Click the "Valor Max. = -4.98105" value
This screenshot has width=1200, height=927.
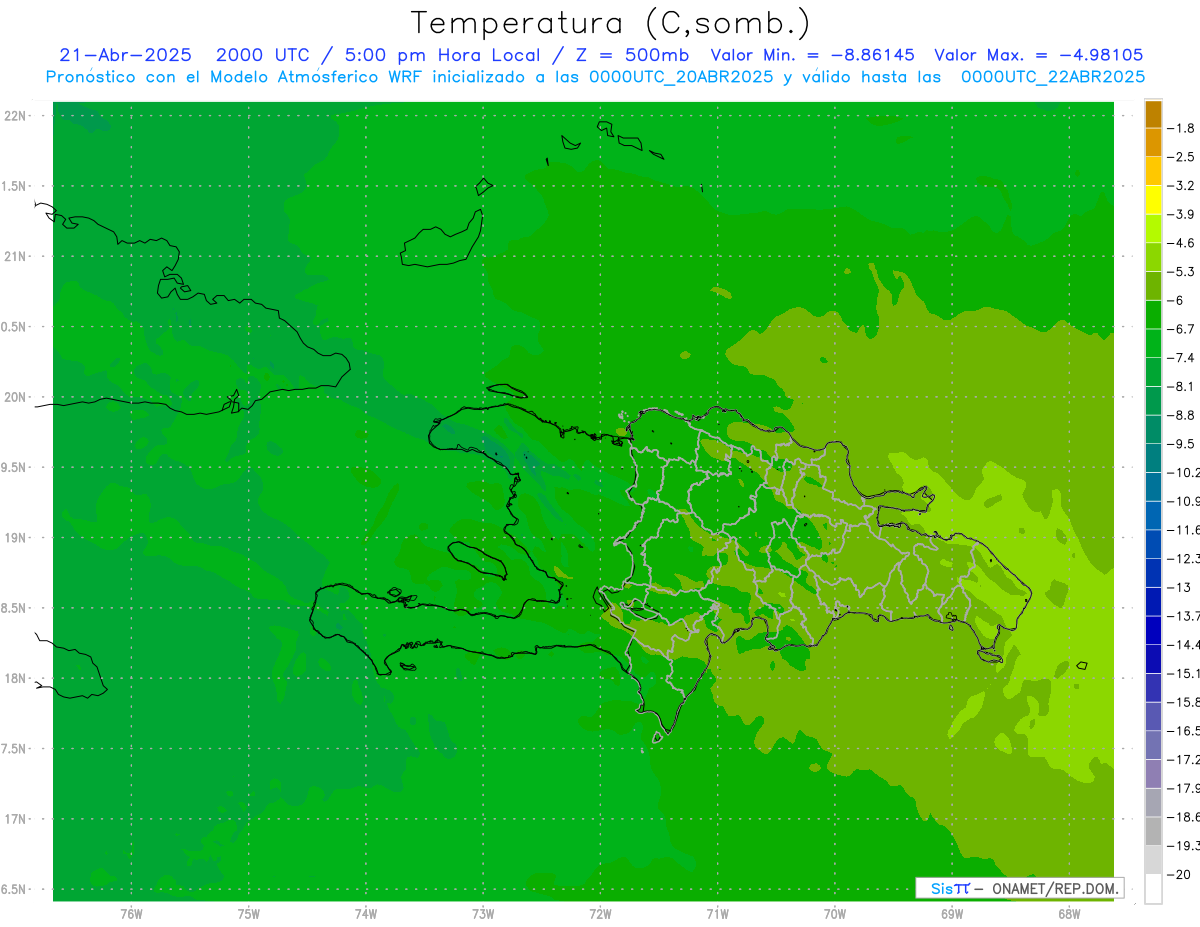tap(1039, 55)
